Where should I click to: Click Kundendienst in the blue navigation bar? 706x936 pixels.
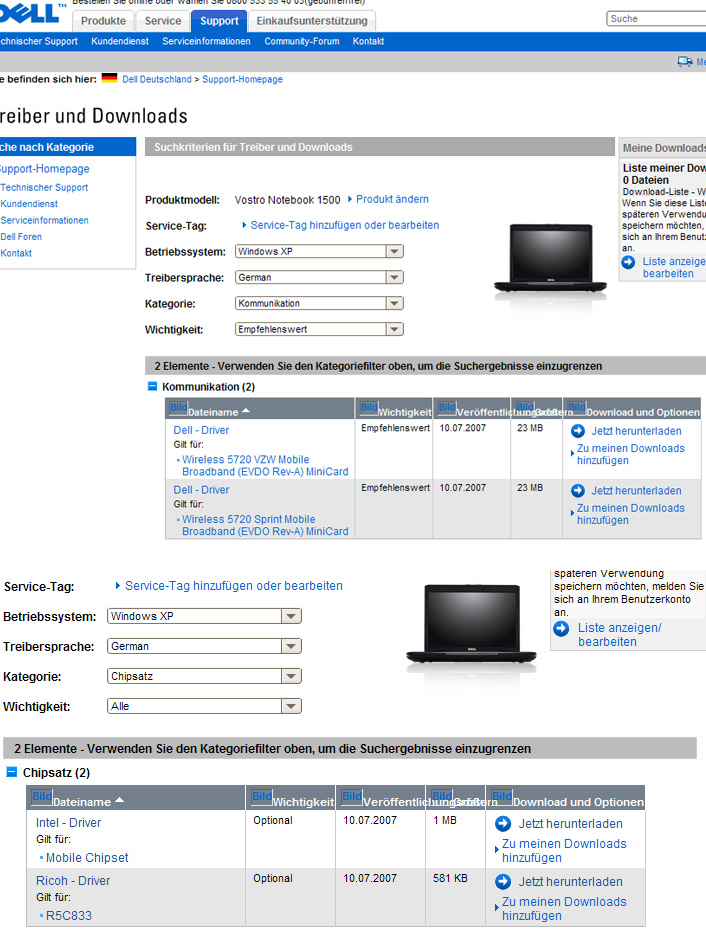click(120, 41)
